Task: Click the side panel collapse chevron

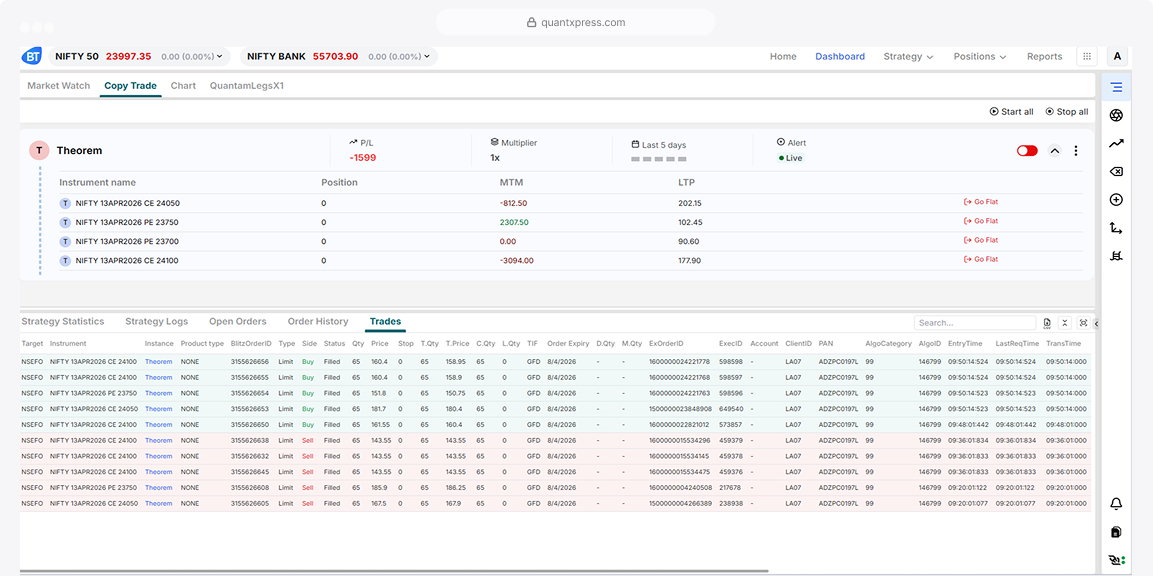Action: click(x=1096, y=323)
